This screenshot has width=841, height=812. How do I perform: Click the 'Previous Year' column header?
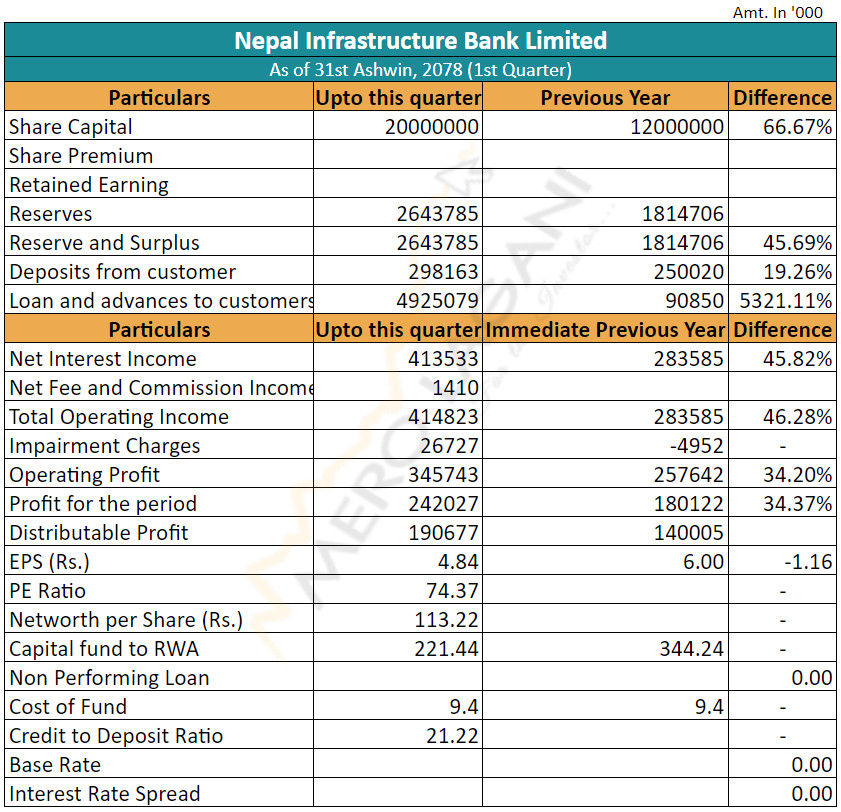click(x=605, y=98)
